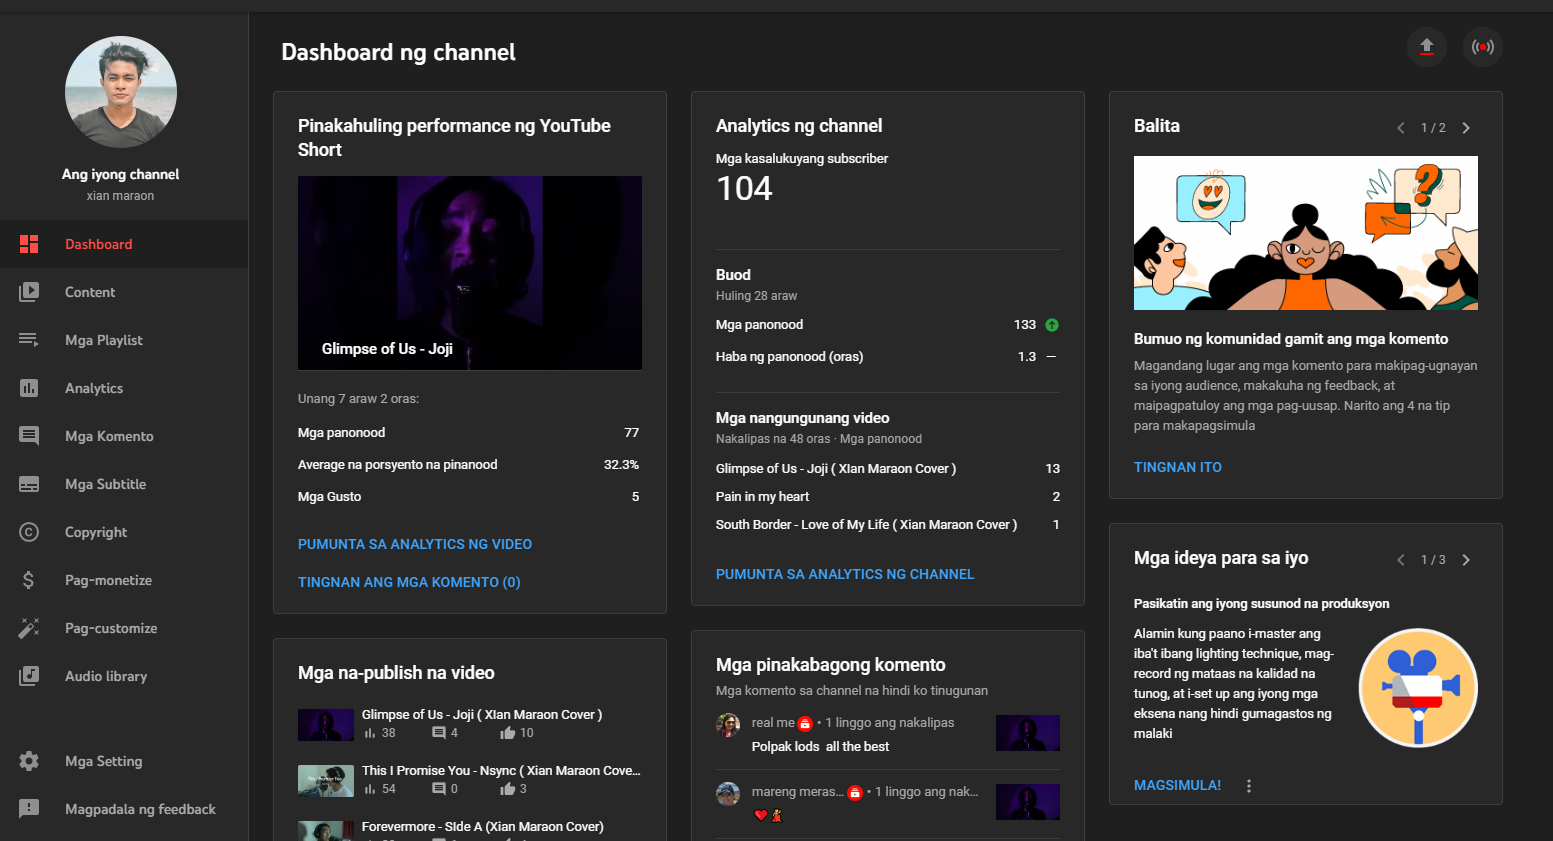Open Analytics via its bar-chart icon
1553x841 pixels.
tap(29, 388)
